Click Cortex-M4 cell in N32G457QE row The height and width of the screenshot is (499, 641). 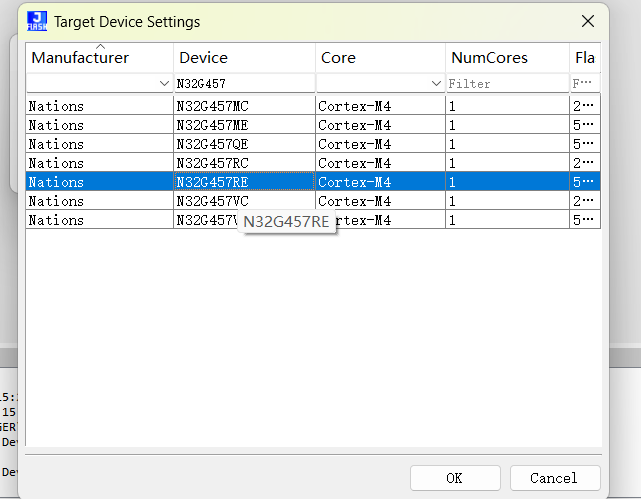click(x=380, y=144)
